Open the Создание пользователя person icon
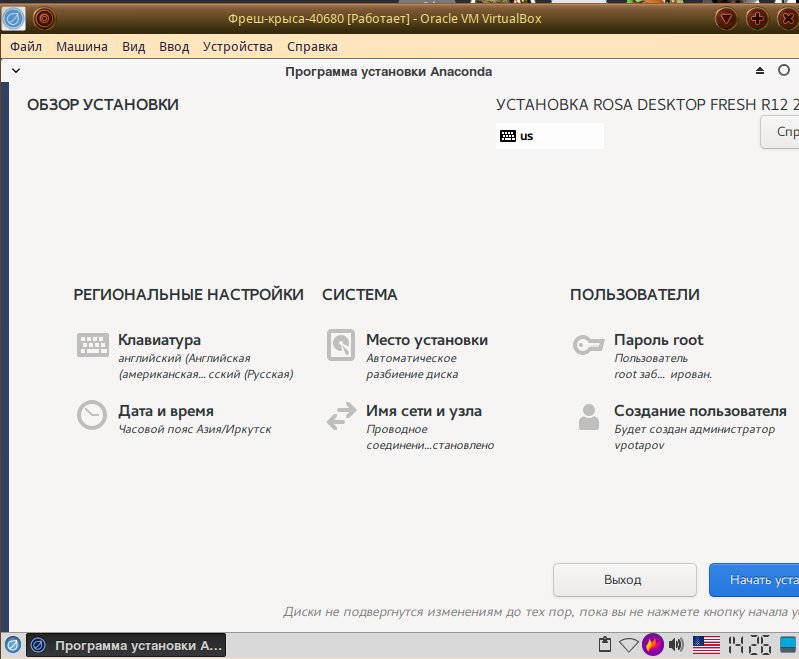 (589, 416)
